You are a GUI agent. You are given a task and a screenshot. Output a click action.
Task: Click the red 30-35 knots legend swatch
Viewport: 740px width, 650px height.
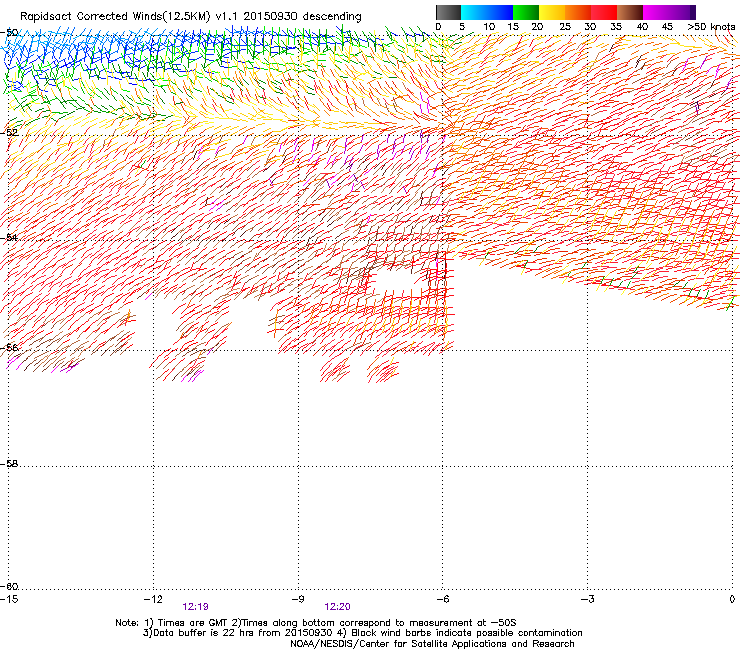point(604,12)
